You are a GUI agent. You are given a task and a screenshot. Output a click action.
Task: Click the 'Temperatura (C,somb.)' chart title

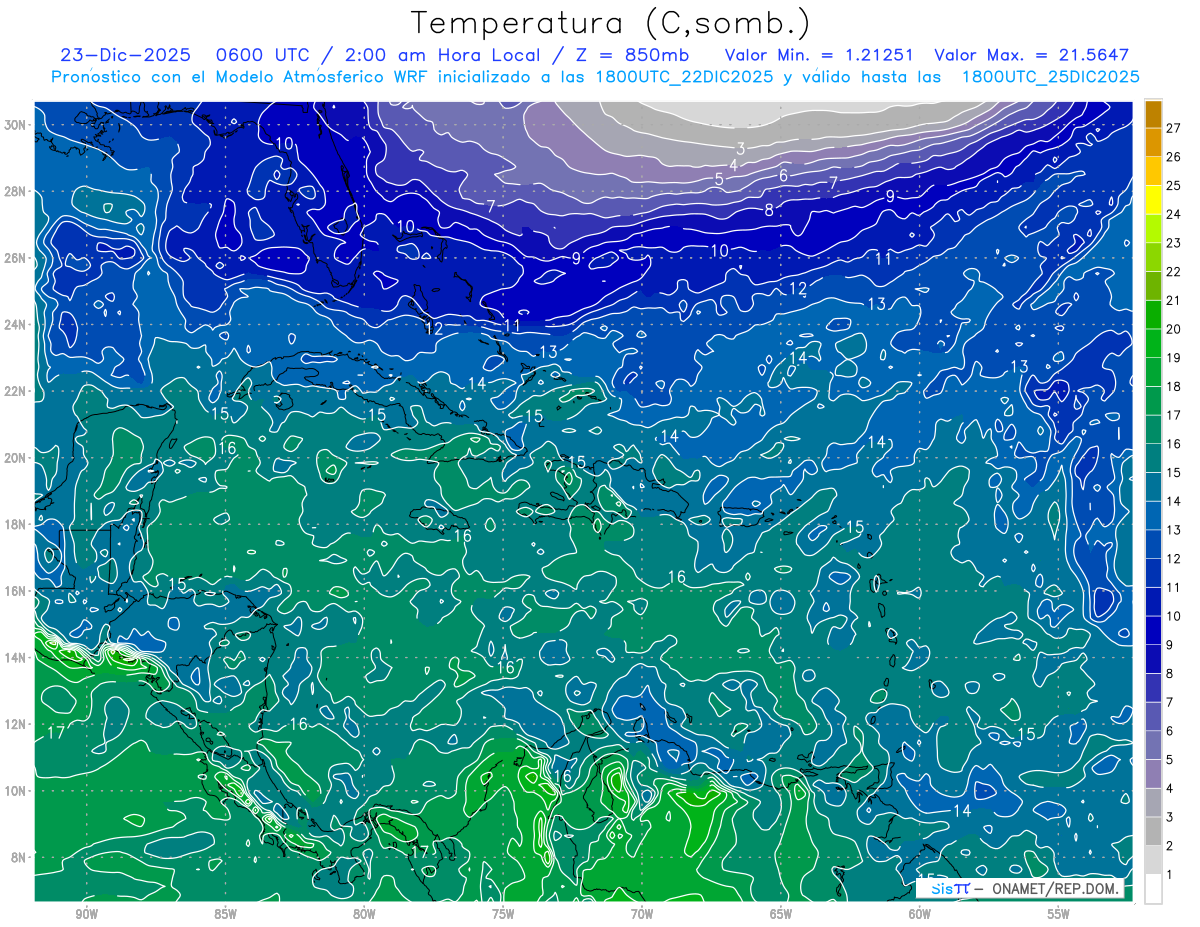pos(610,23)
